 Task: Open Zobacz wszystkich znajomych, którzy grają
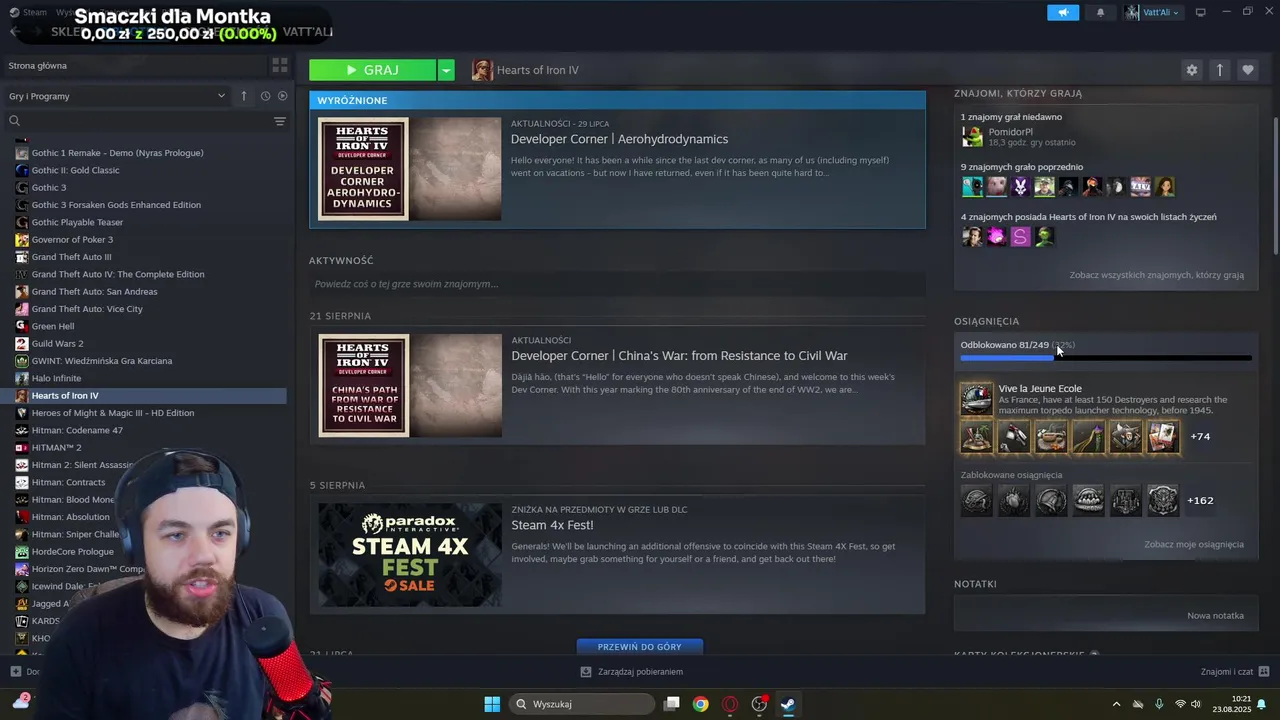1156,275
